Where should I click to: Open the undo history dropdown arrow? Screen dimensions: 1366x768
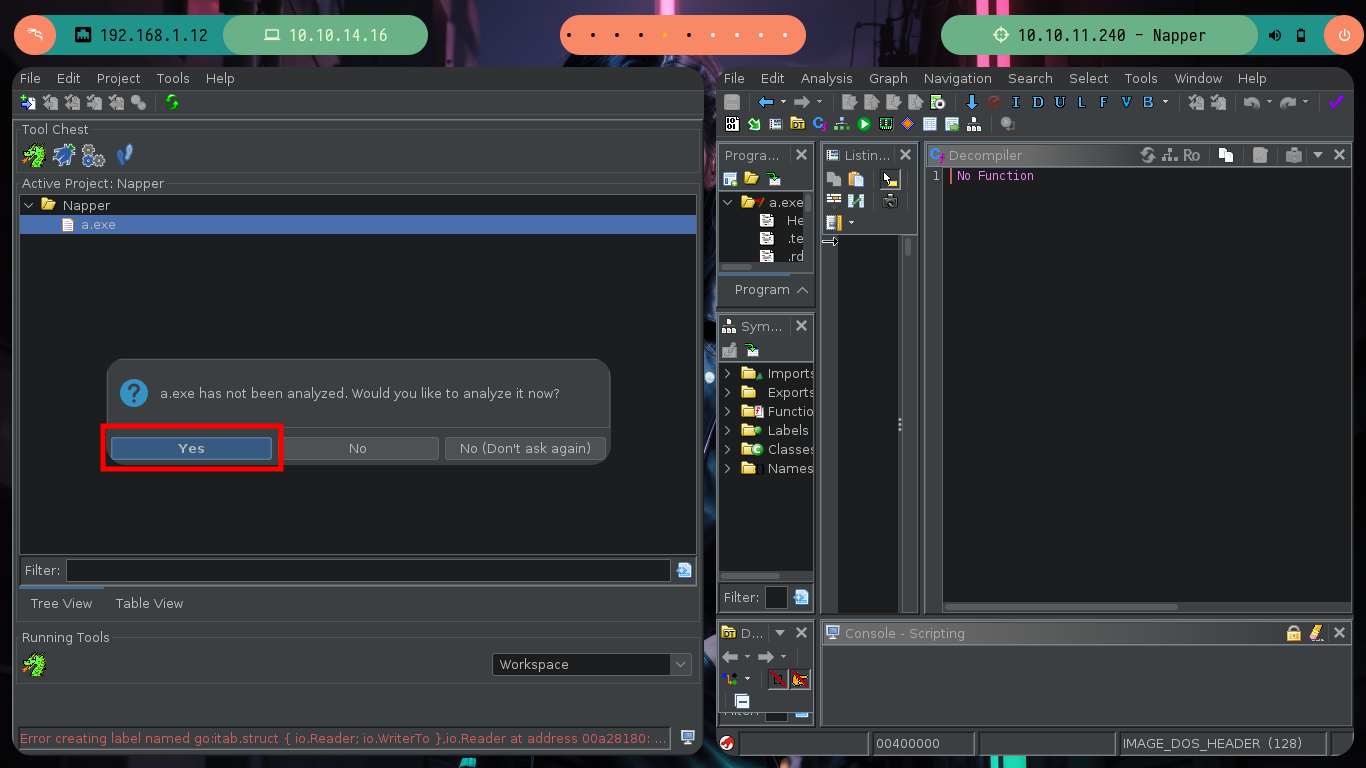point(1269,102)
